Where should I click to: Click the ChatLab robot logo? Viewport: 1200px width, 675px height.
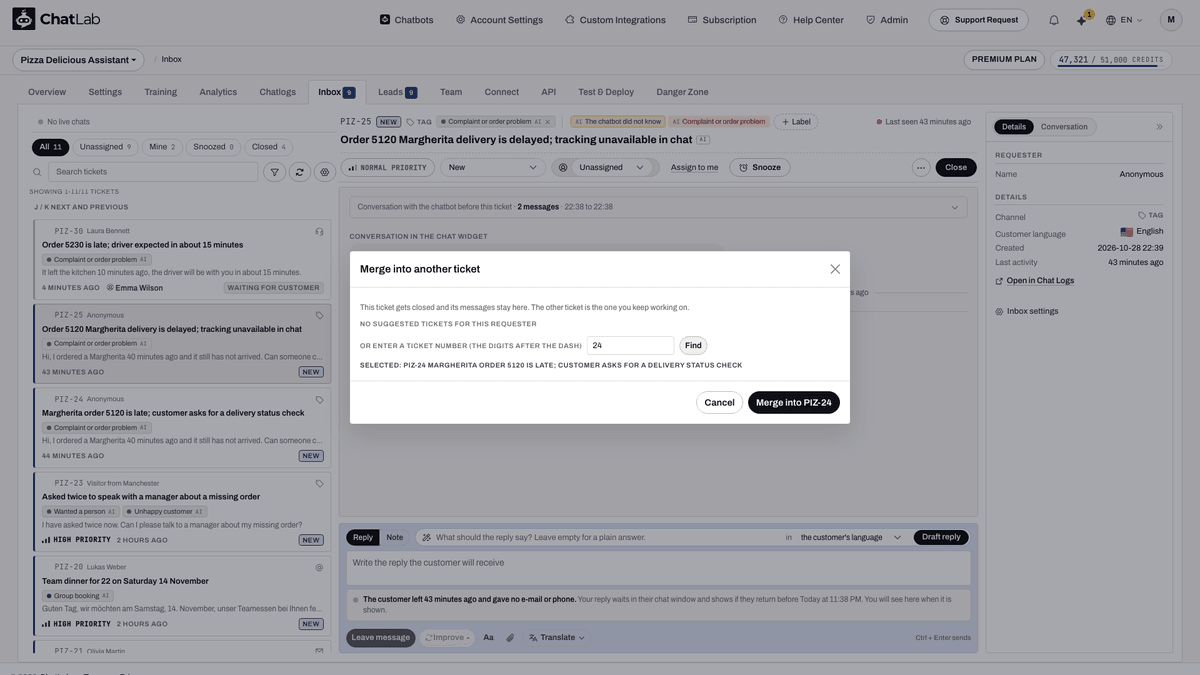click(x=24, y=19)
